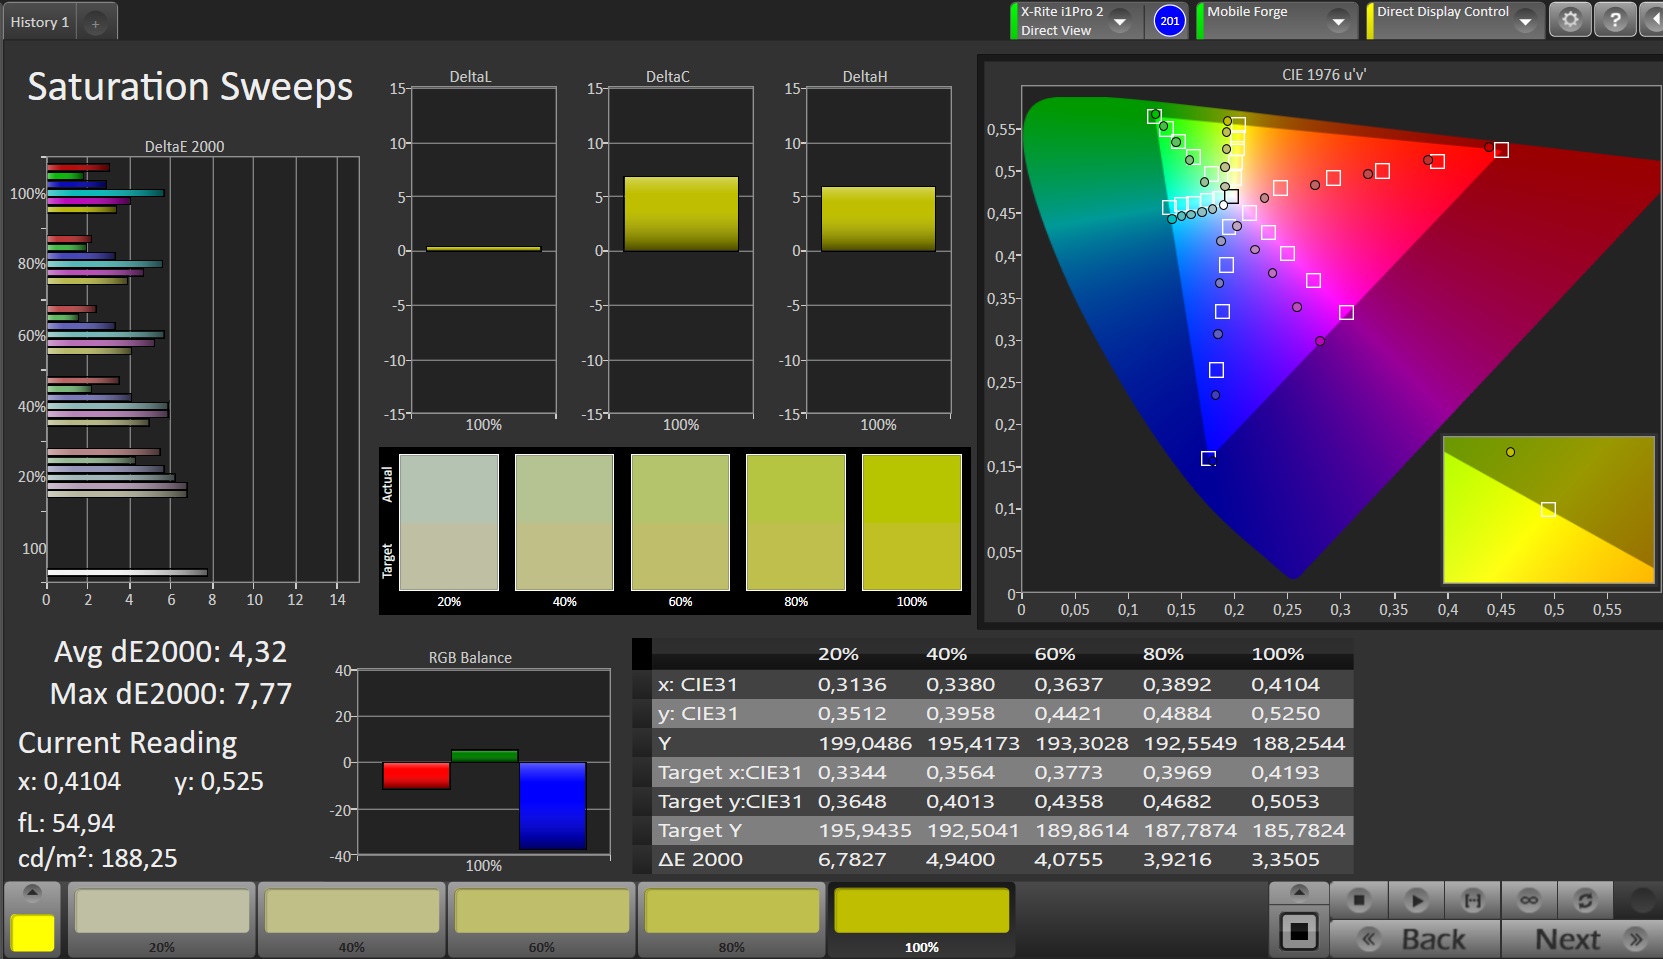Viewport: 1663px width, 959px height.
Task: Open help with the question mark icon
Action: coord(1615,20)
